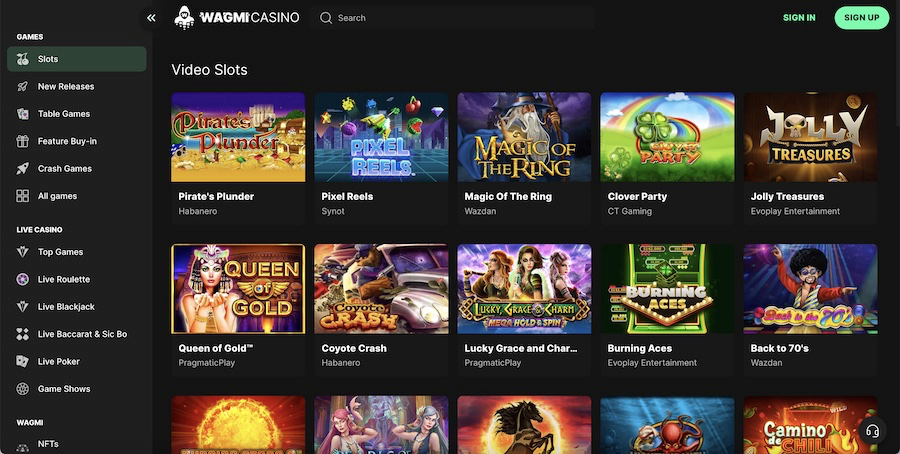Click the WAGMI Casino logo
900x454 pixels.
tap(237, 18)
